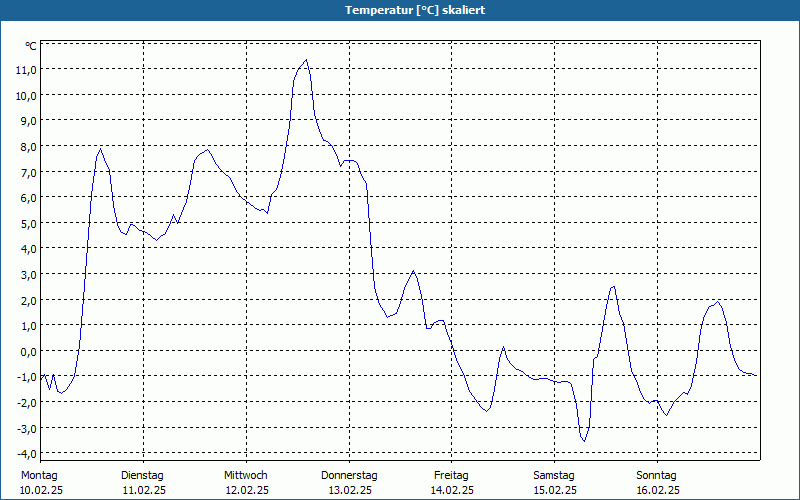The image size is (800, 500).
Task: Select the 11,0 axis value
Action: click(26, 70)
